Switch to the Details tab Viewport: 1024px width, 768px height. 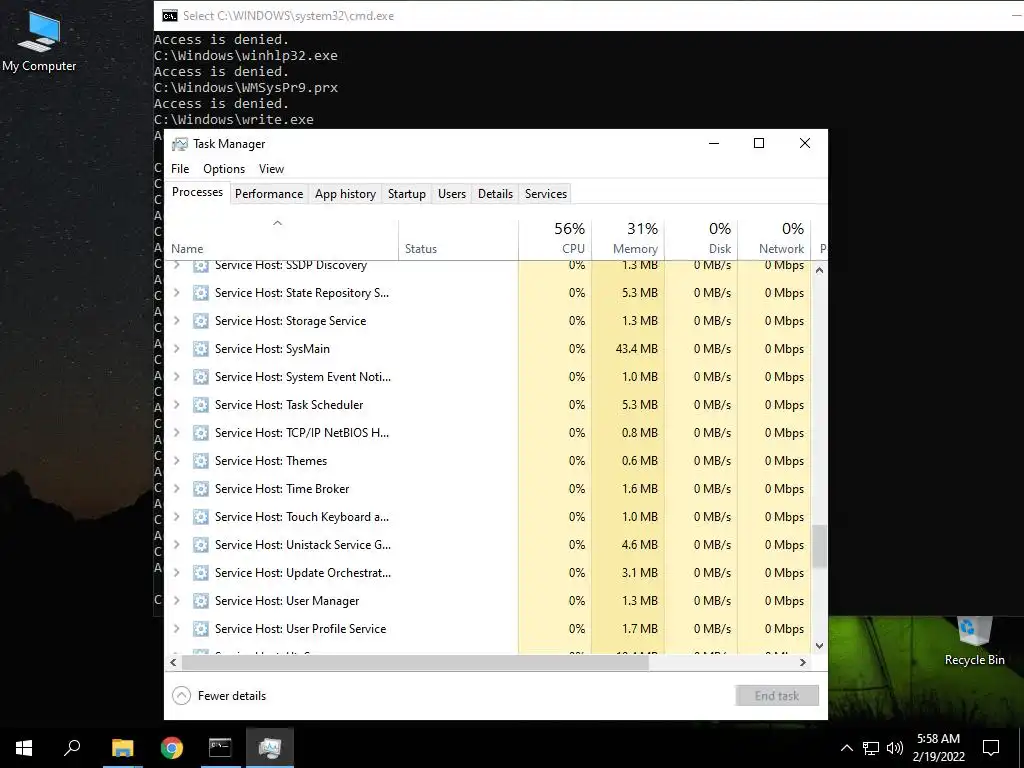pyautogui.click(x=495, y=194)
